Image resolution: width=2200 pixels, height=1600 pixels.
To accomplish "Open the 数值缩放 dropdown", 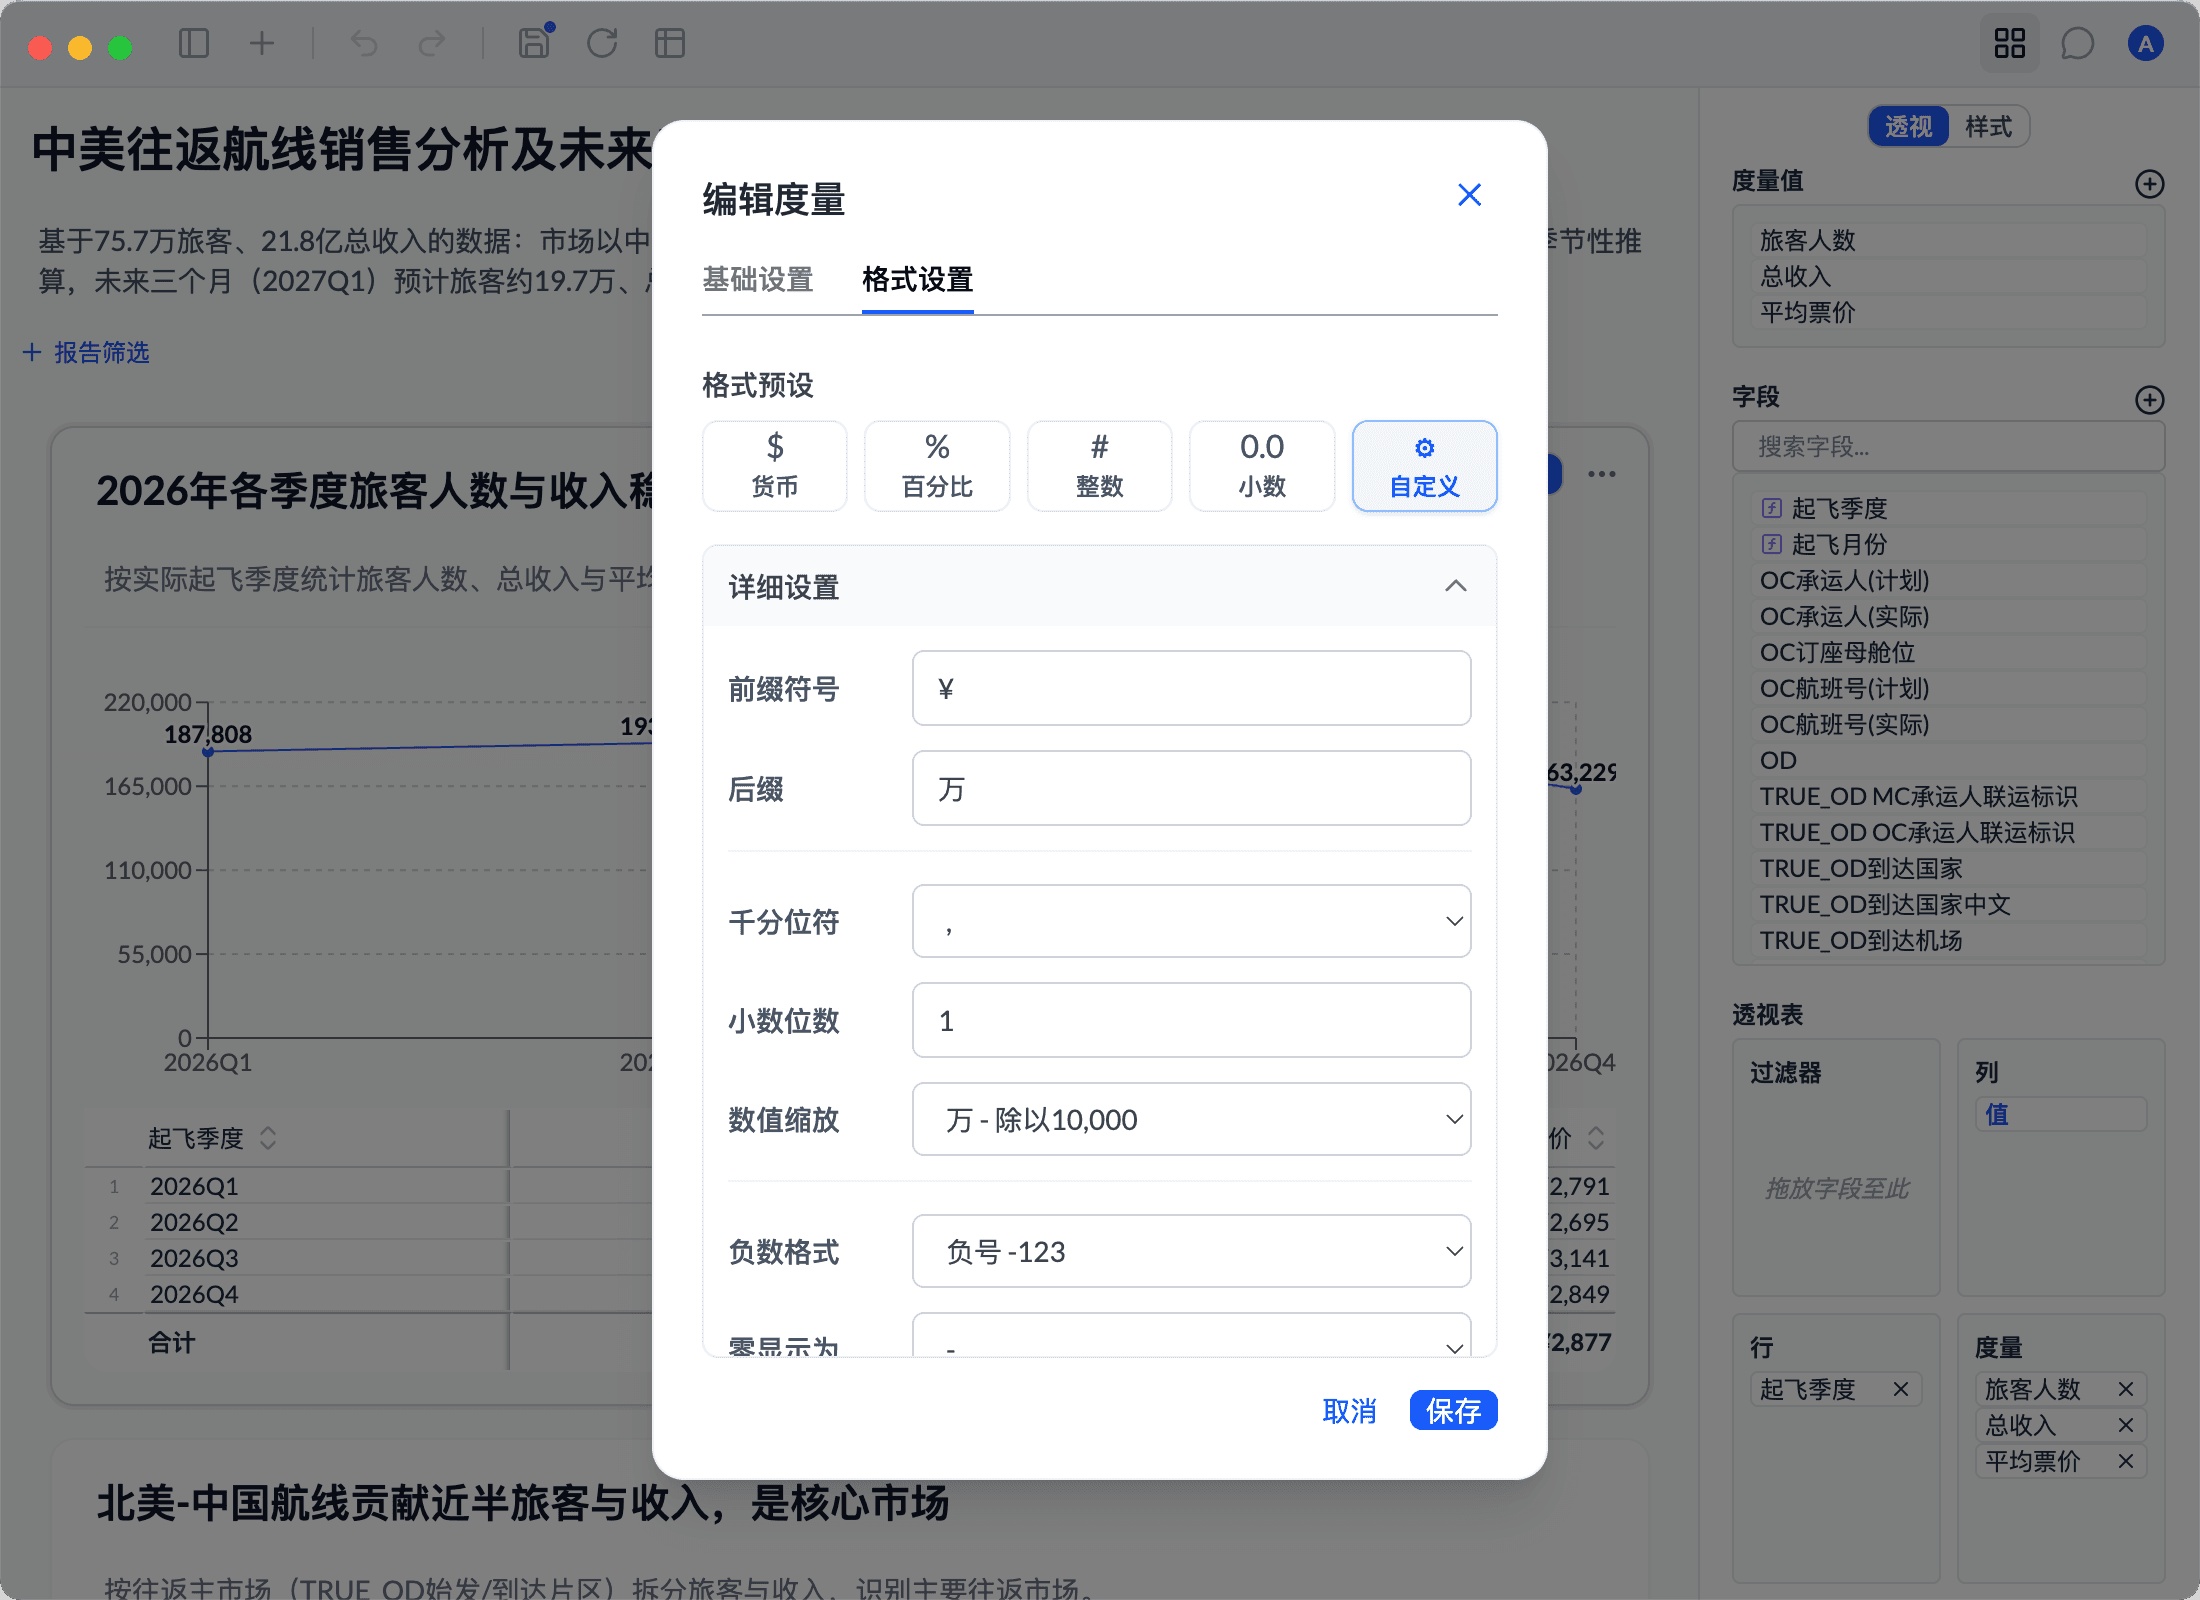I will point(1191,1119).
